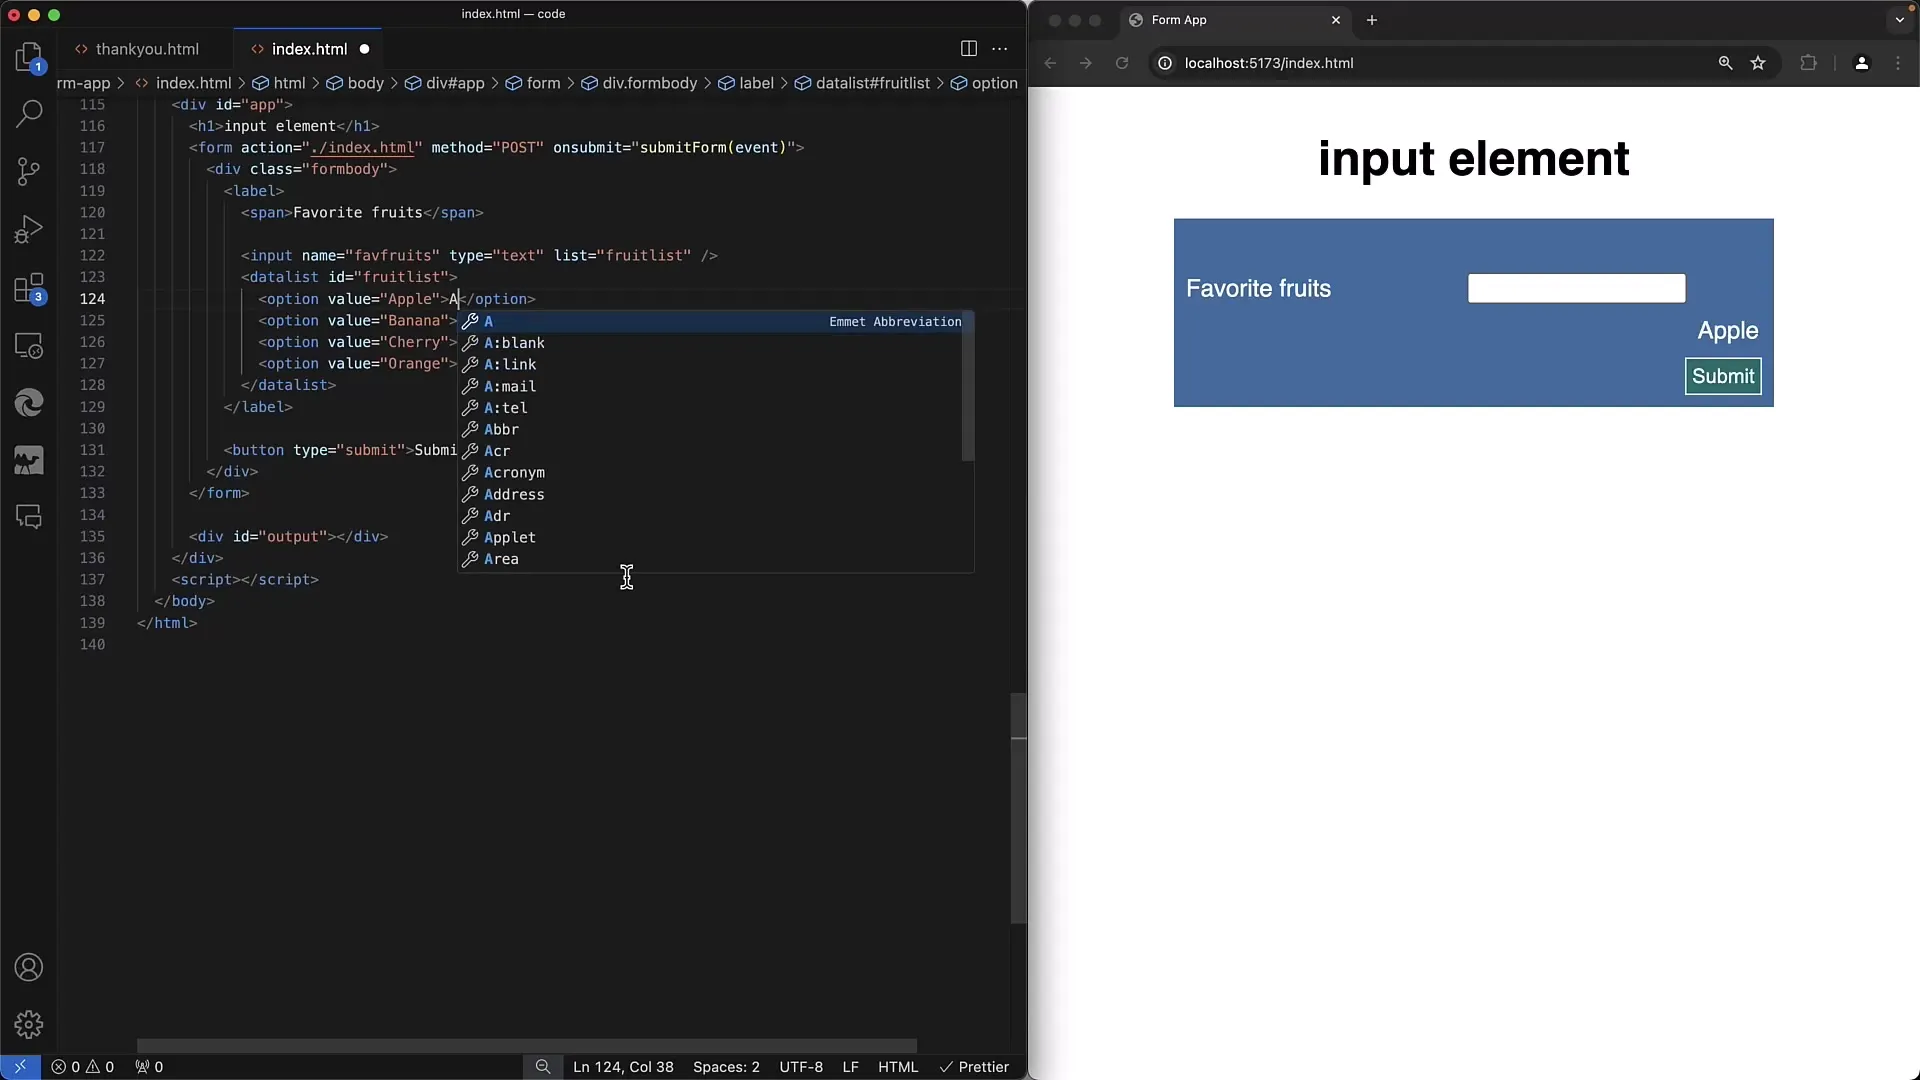Click the editor vertical scrollbar thumb
This screenshot has width=1920, height=1080.
coord(1019,808)
